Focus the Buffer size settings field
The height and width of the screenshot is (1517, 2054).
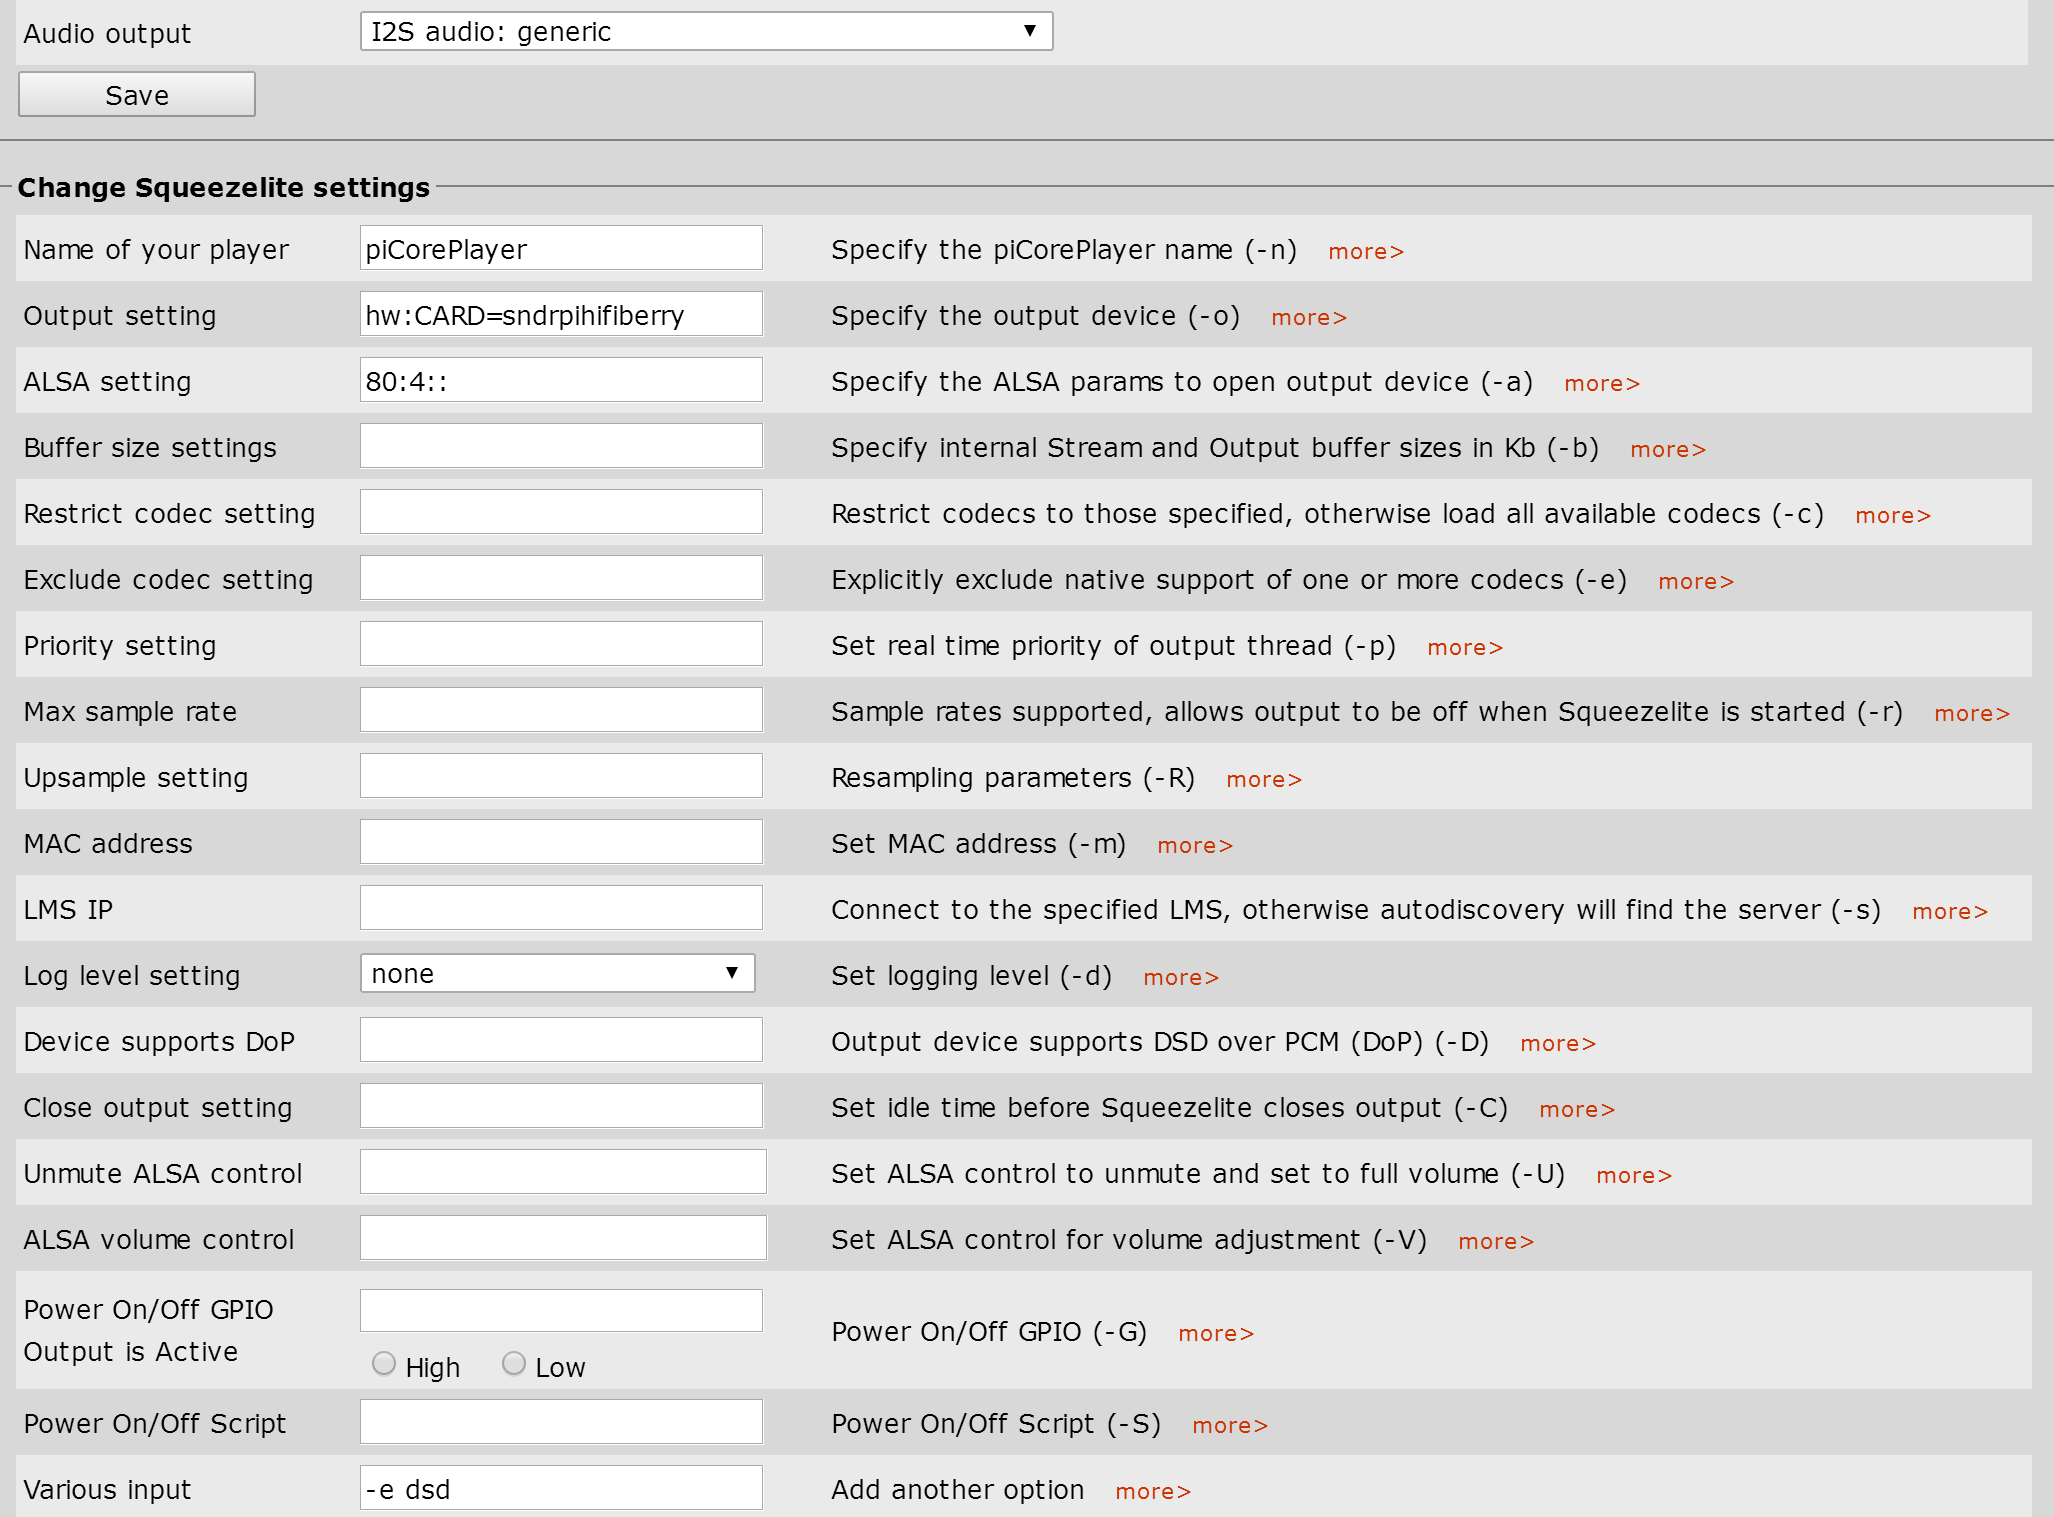561,446
